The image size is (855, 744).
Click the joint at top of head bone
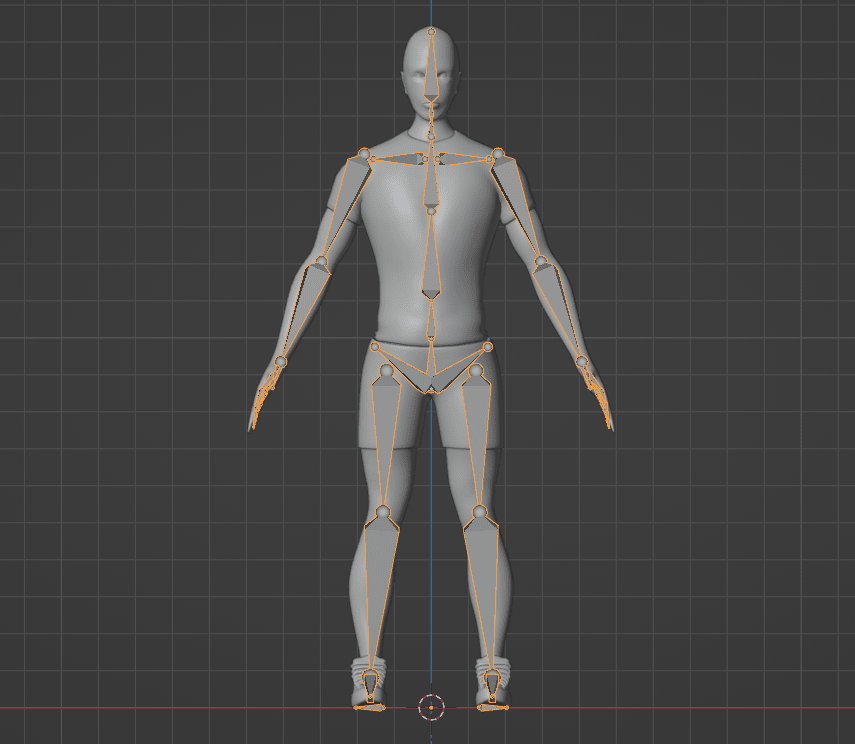coord(432,32)
